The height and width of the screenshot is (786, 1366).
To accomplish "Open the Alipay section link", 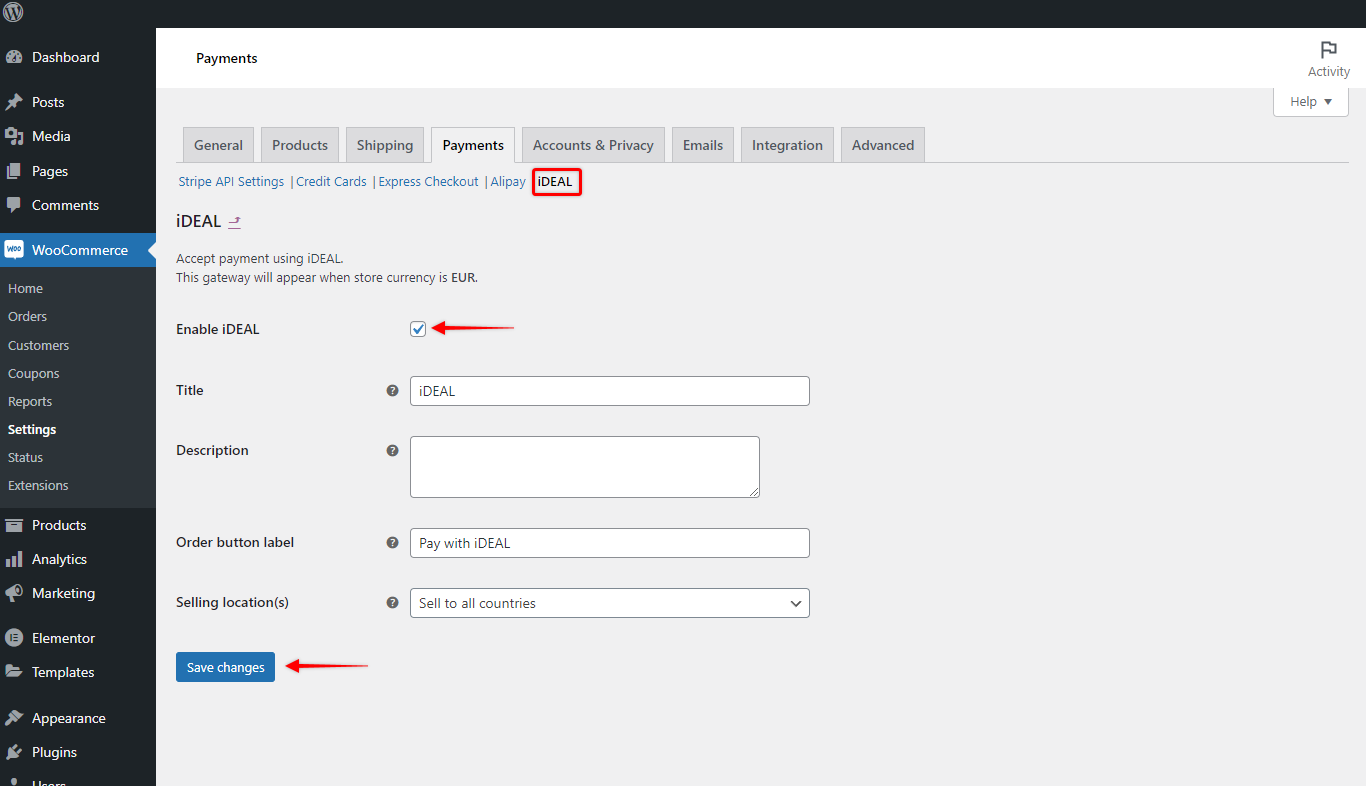I will click(x=508, y=182).
